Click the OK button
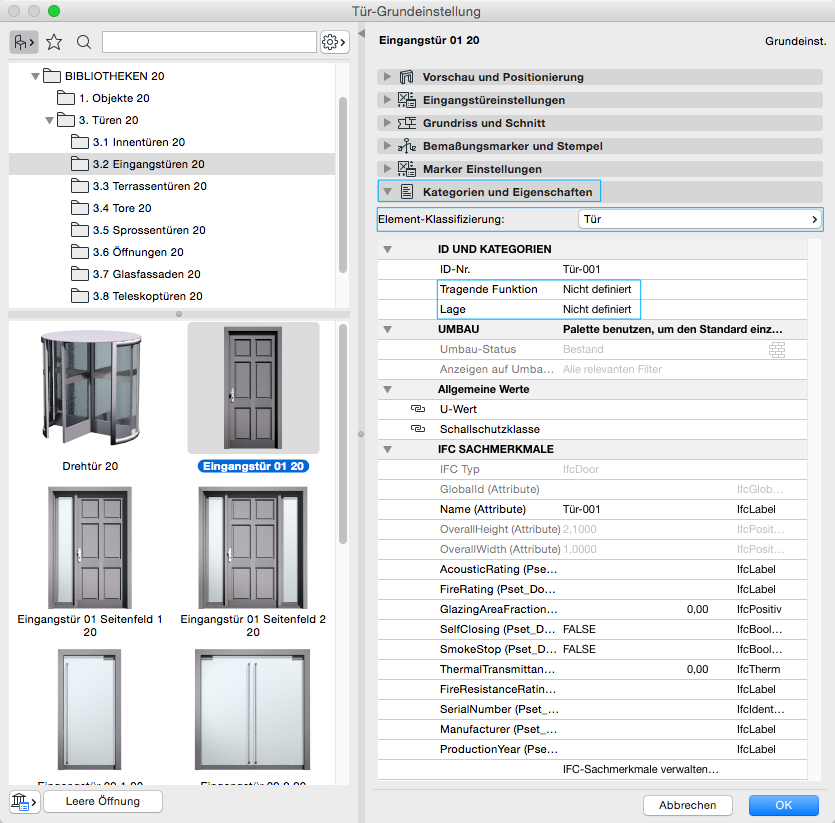The image size is (835, 823). tap(783, 805)
